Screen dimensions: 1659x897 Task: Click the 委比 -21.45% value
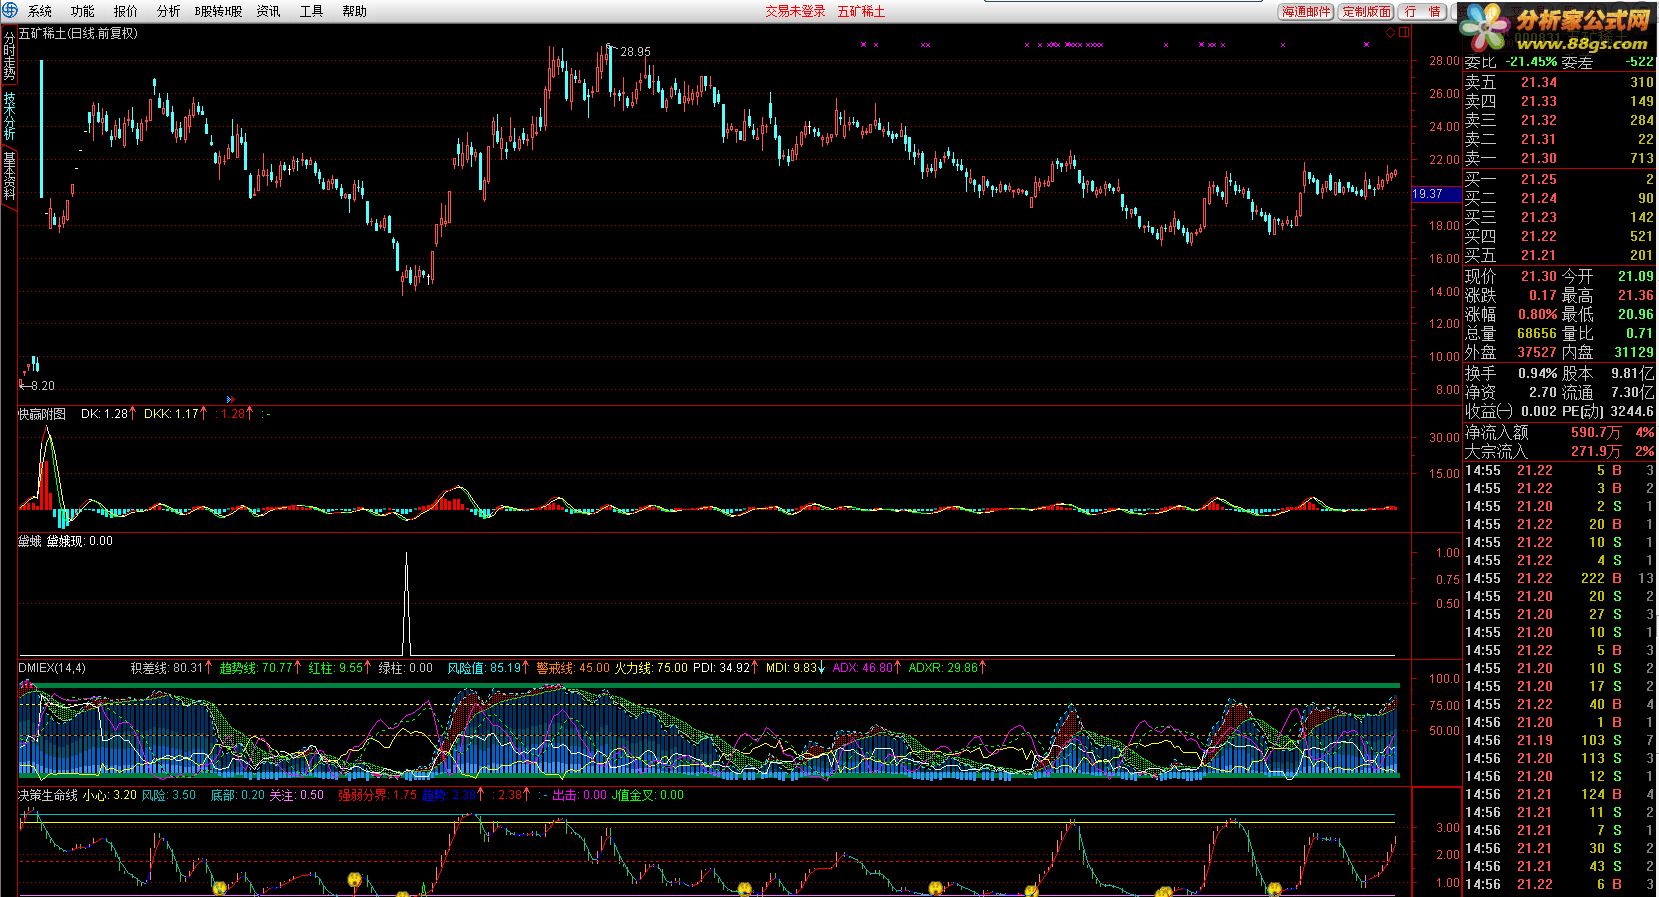(x=1512, y=62)
